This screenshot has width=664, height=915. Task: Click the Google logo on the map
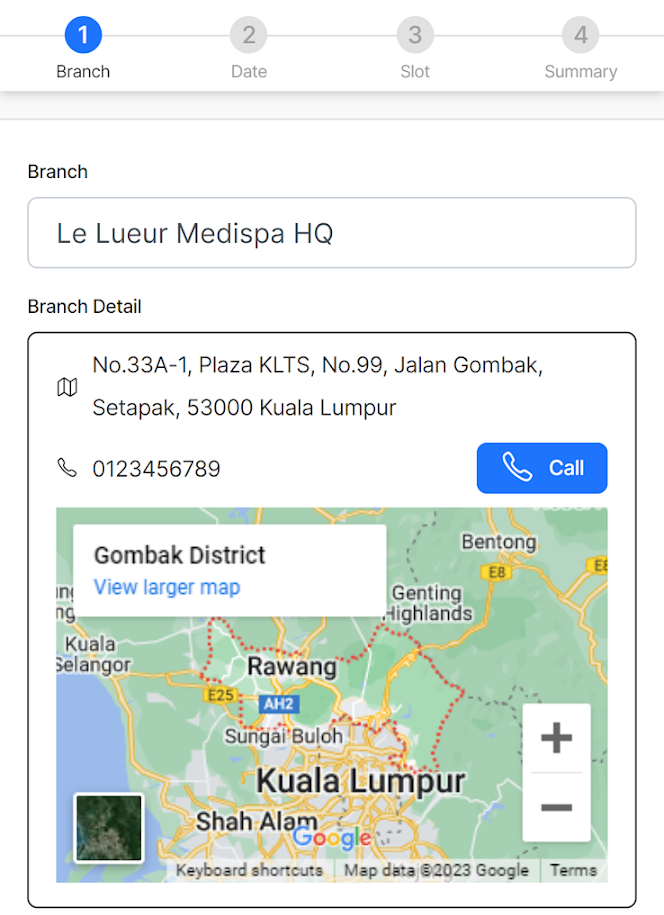(332, 838)
